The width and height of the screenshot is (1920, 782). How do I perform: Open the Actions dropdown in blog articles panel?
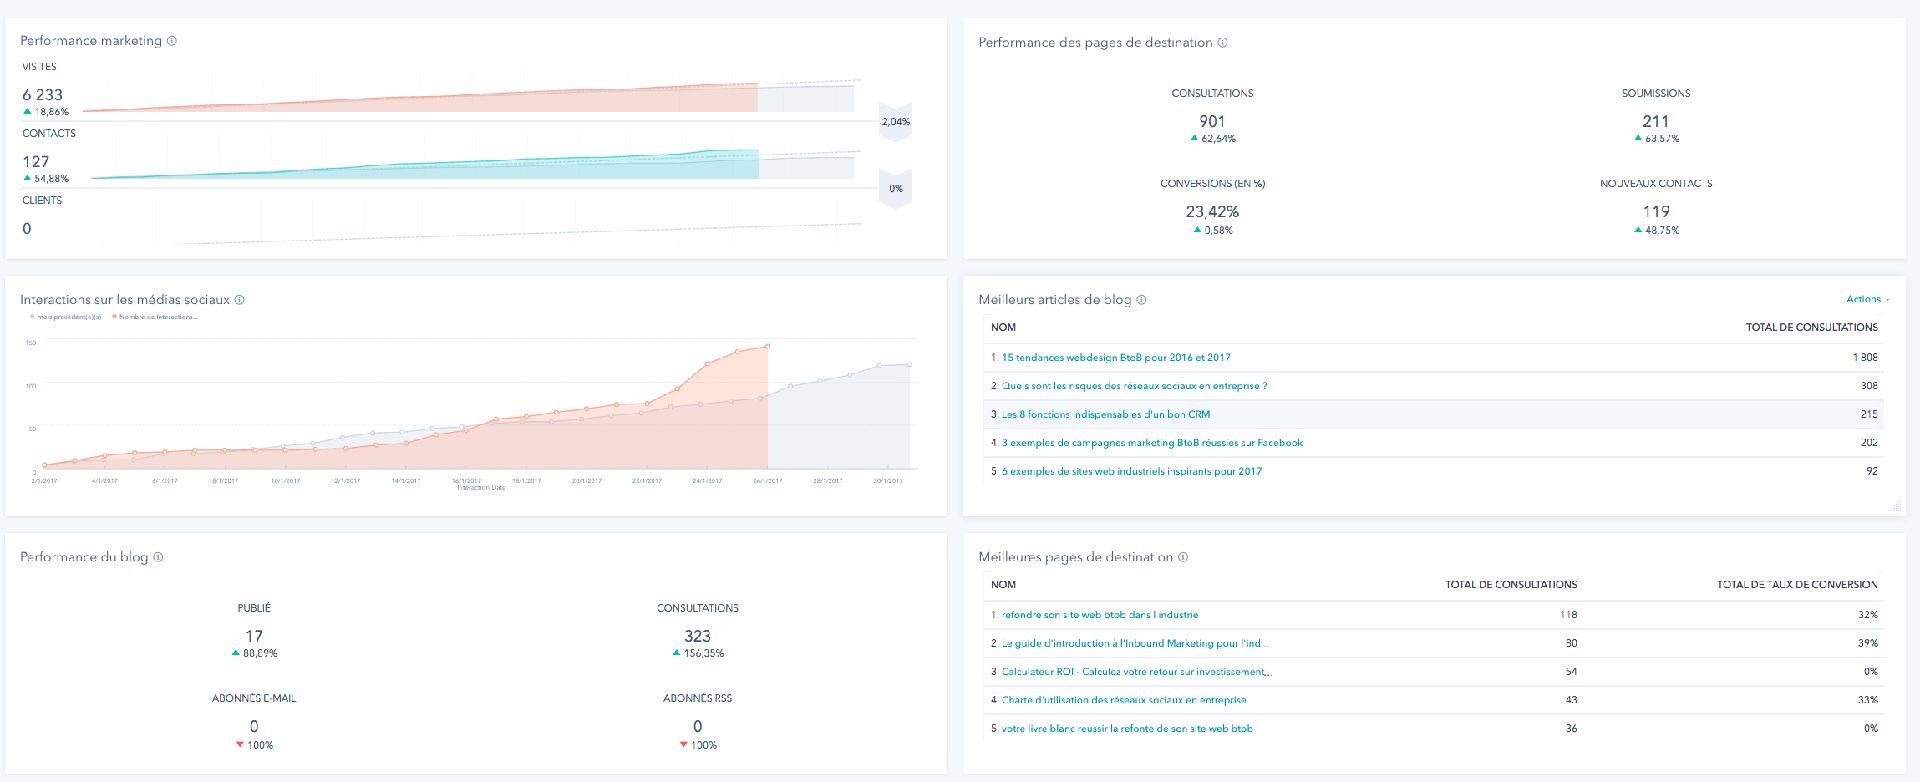(x=1867, y=299)
